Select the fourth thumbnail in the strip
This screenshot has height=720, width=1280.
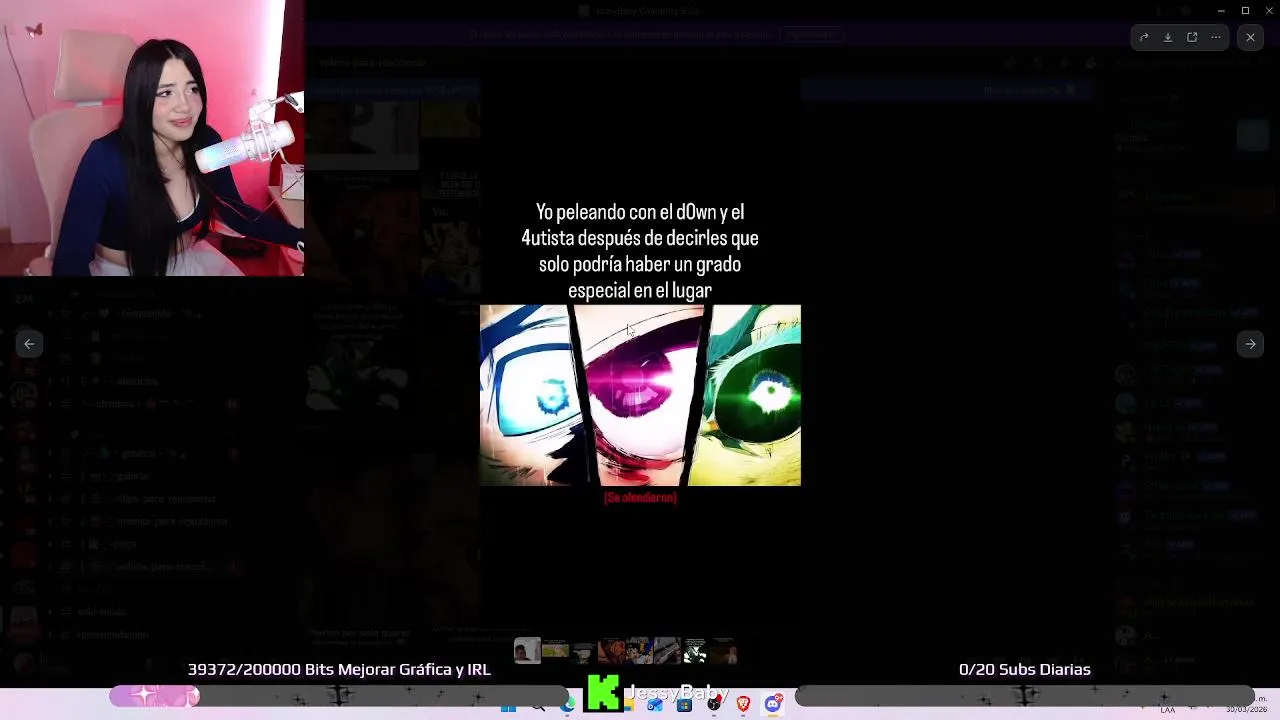(x=611, y=651)
